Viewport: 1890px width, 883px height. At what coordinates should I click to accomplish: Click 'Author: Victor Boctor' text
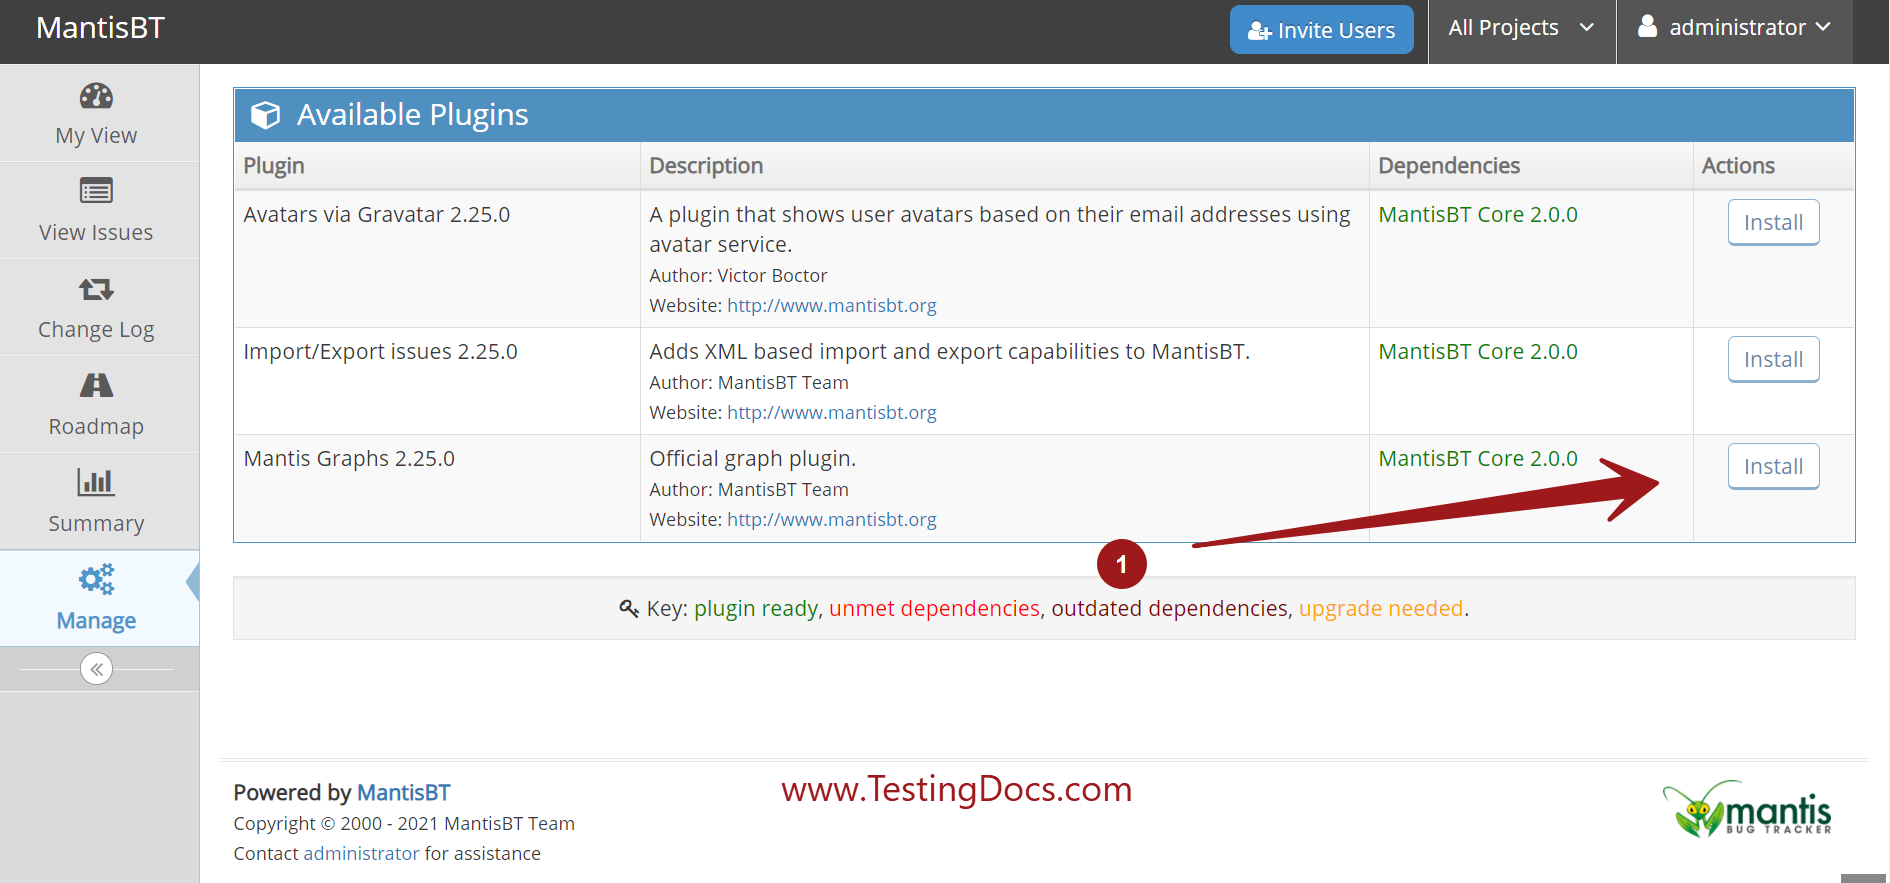738,275
